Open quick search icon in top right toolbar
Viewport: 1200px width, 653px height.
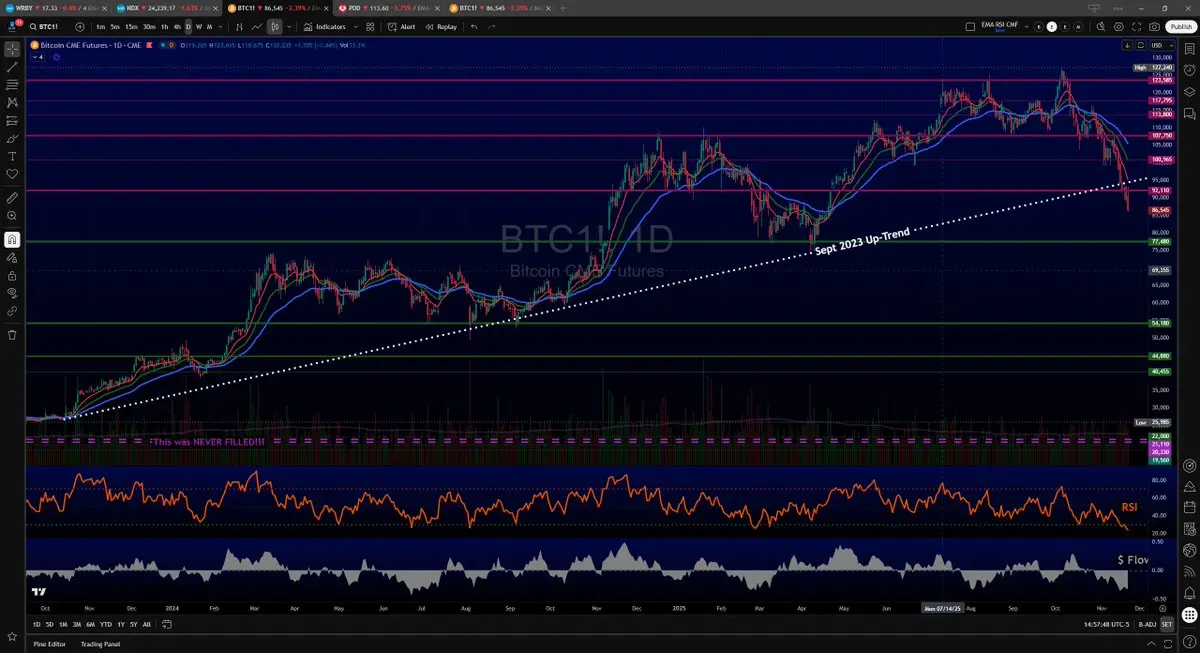(1100, 27)
